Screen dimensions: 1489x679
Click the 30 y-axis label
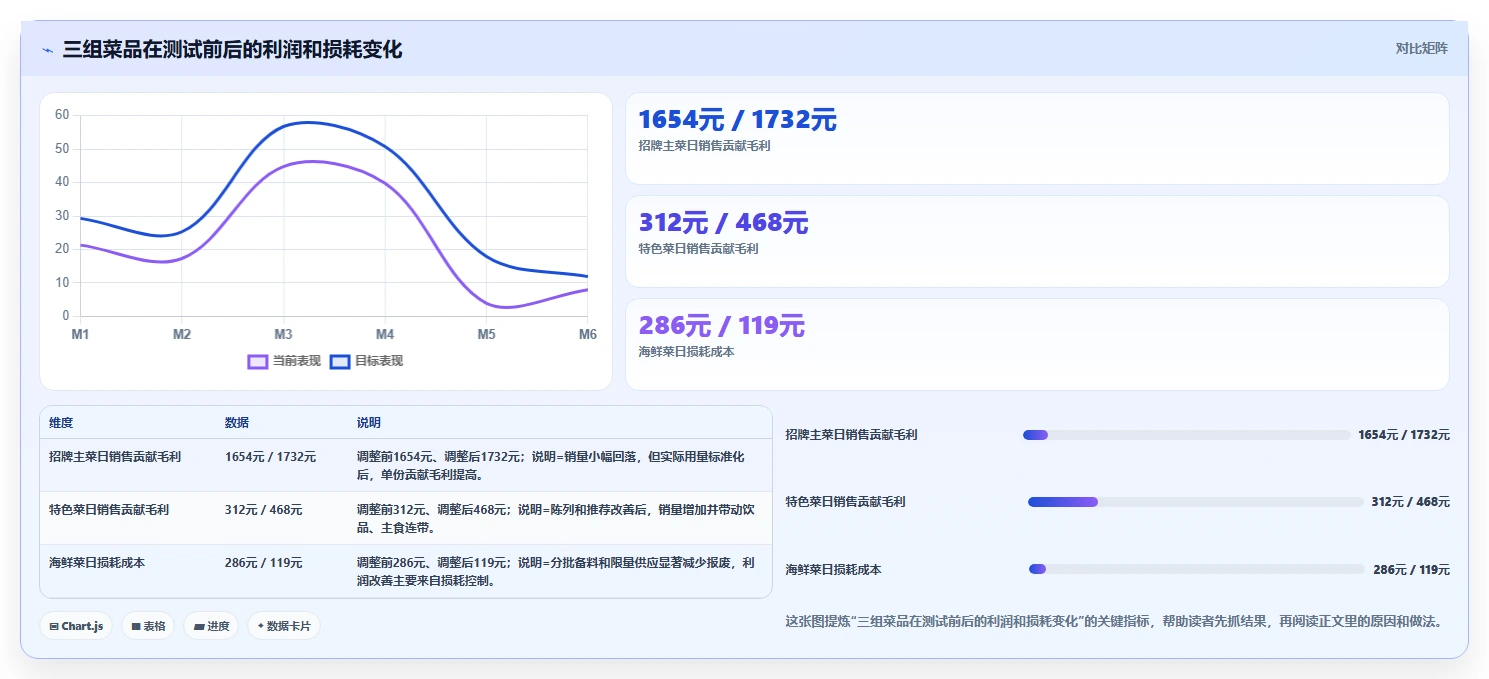[x=62, y=216]
